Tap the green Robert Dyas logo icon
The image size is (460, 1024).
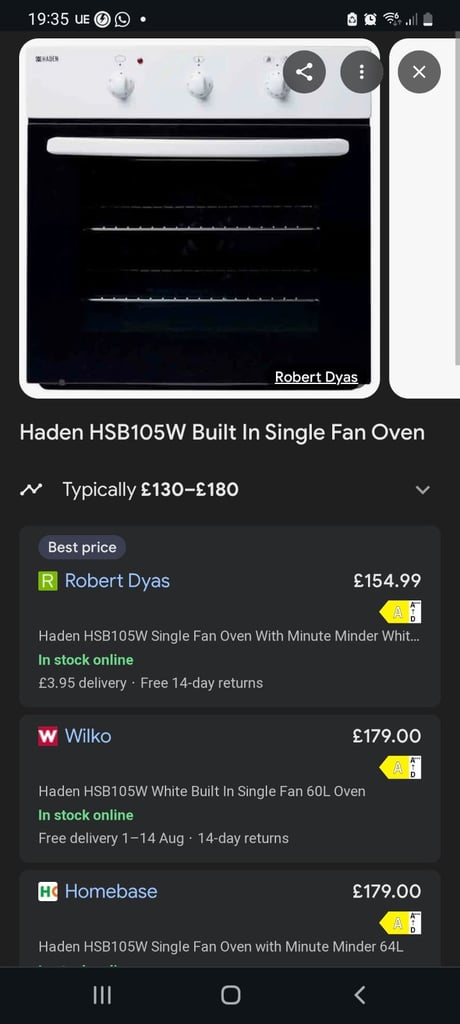click(x=48, y=581)
